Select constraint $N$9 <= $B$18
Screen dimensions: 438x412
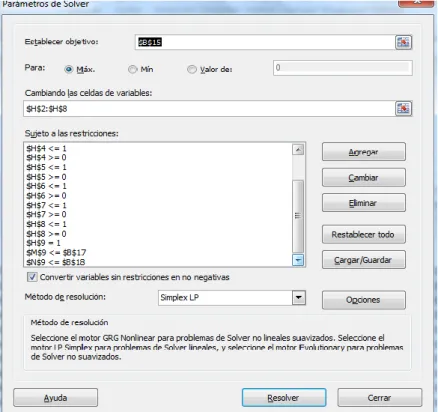coord(56,262)
